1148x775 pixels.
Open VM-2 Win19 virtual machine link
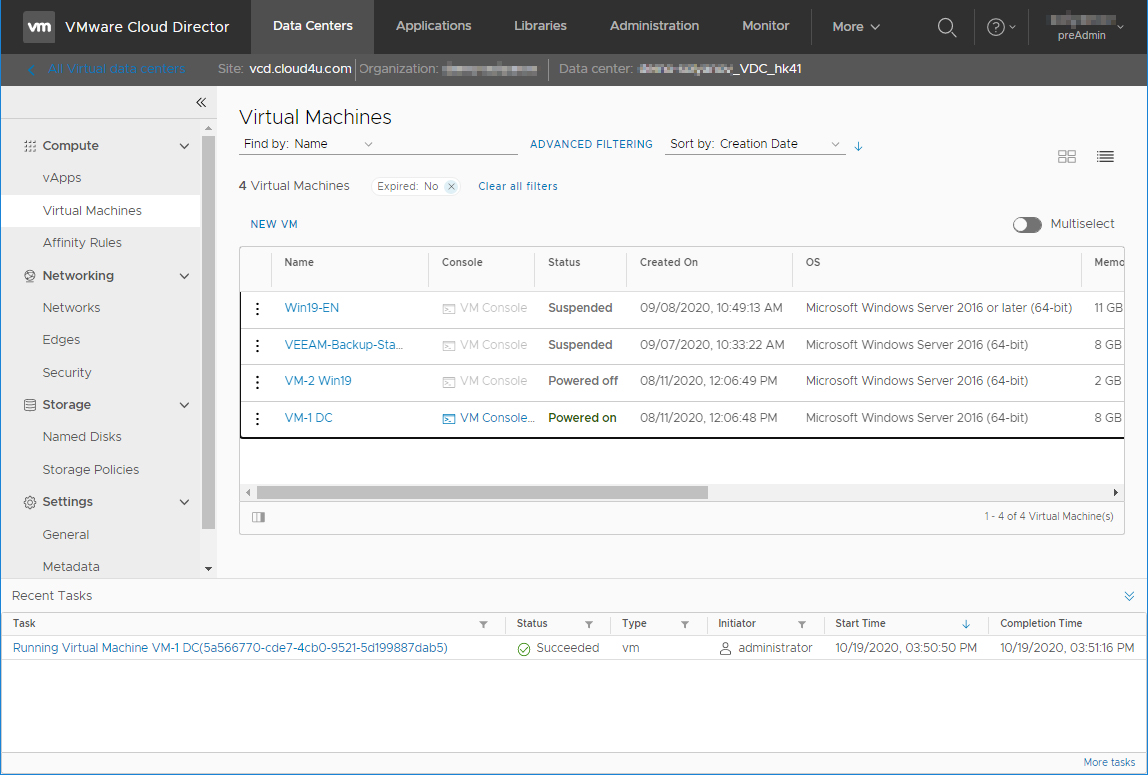(x=318, y=381)
